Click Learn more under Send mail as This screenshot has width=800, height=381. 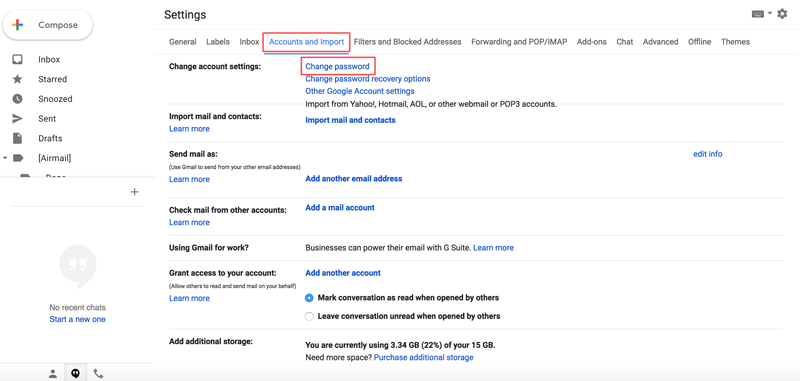pyautogui.click(x=189, y=180)
